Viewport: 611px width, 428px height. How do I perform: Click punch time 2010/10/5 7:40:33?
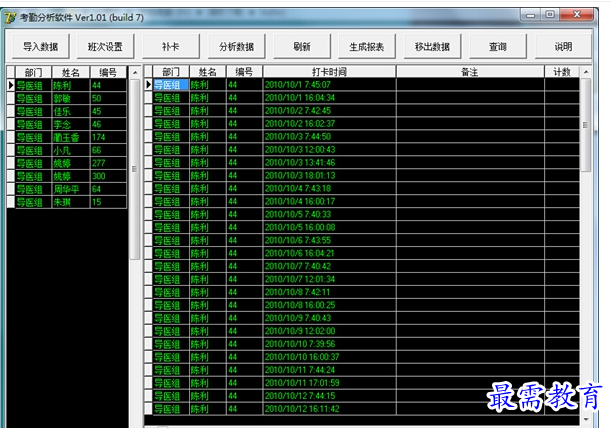coord(298,214)
